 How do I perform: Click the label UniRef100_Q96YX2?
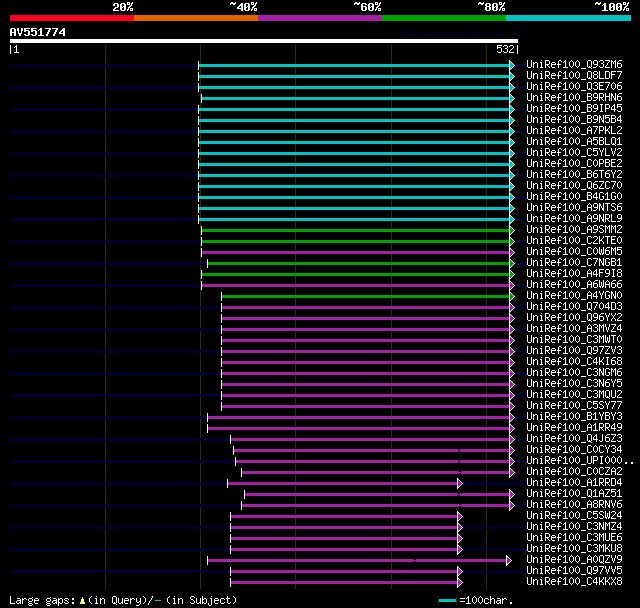574,318
